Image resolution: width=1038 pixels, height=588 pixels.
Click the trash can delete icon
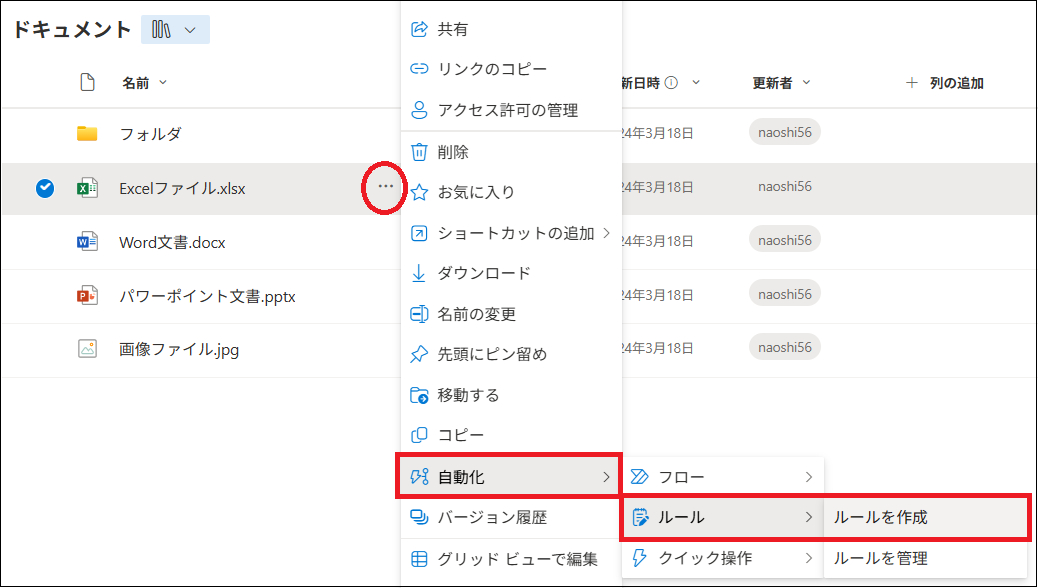(419, 152)
